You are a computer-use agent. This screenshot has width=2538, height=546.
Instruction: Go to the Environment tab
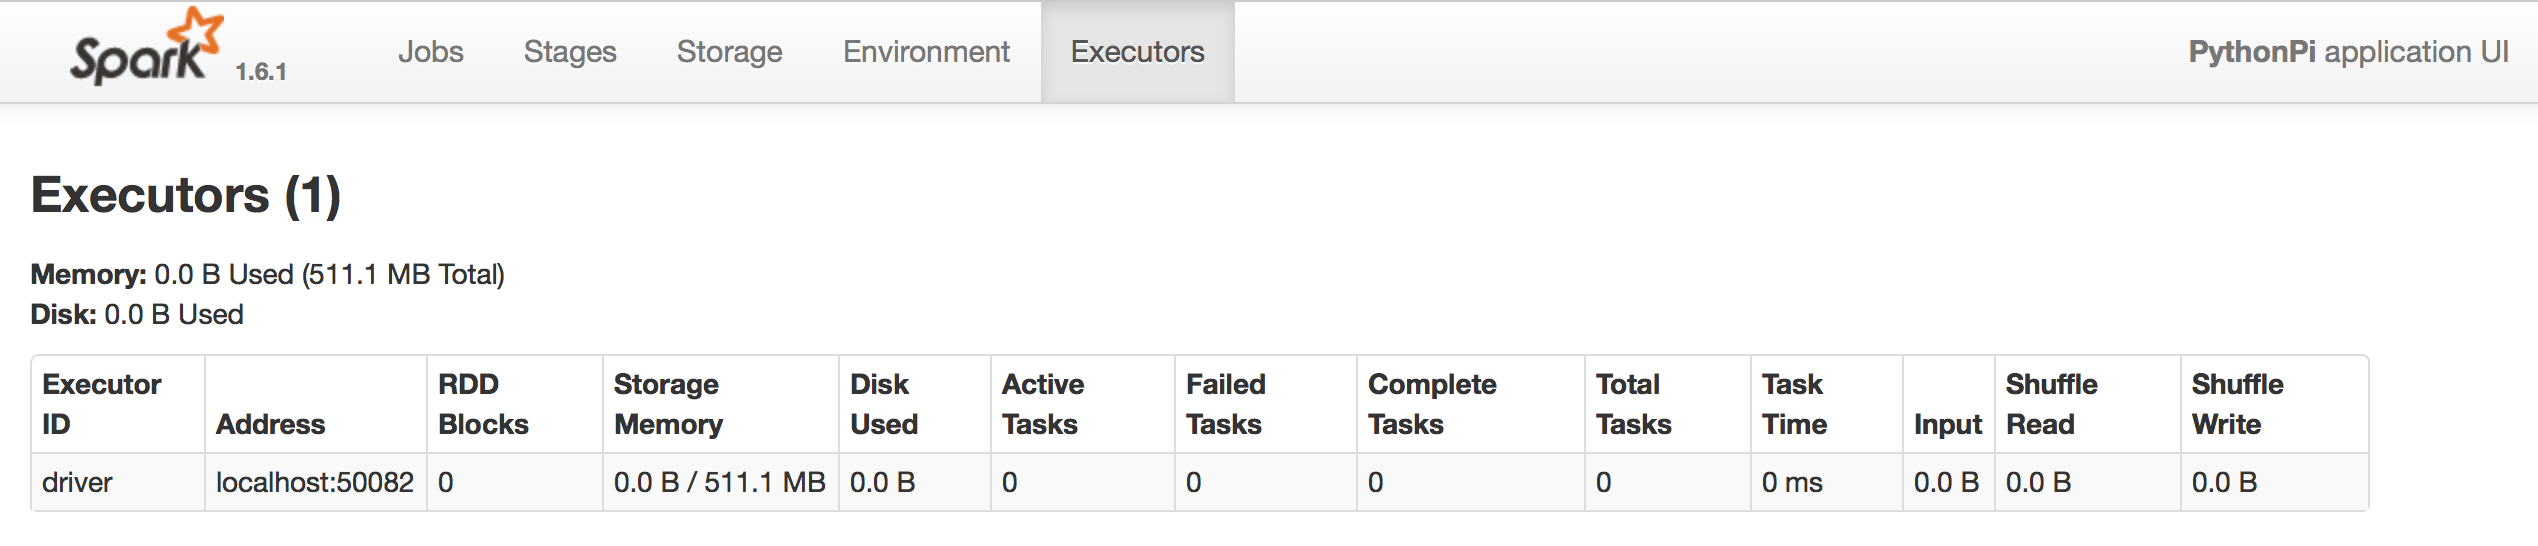pyautogui.click(x=926, y=52)
